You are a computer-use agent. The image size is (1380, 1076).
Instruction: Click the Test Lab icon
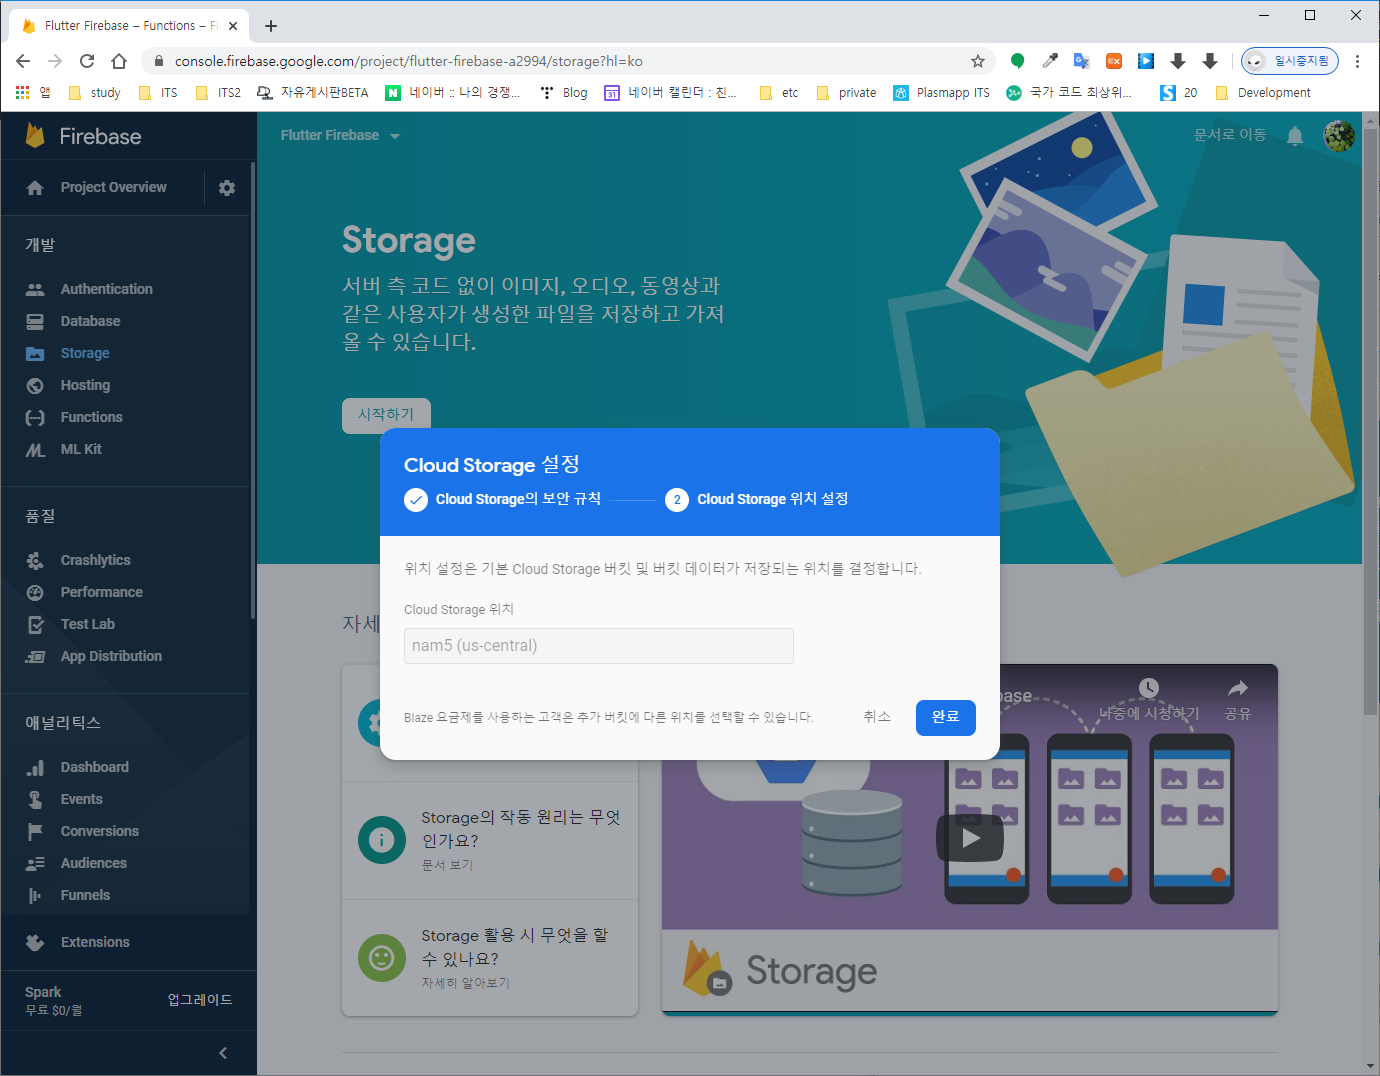click(35, 624)
